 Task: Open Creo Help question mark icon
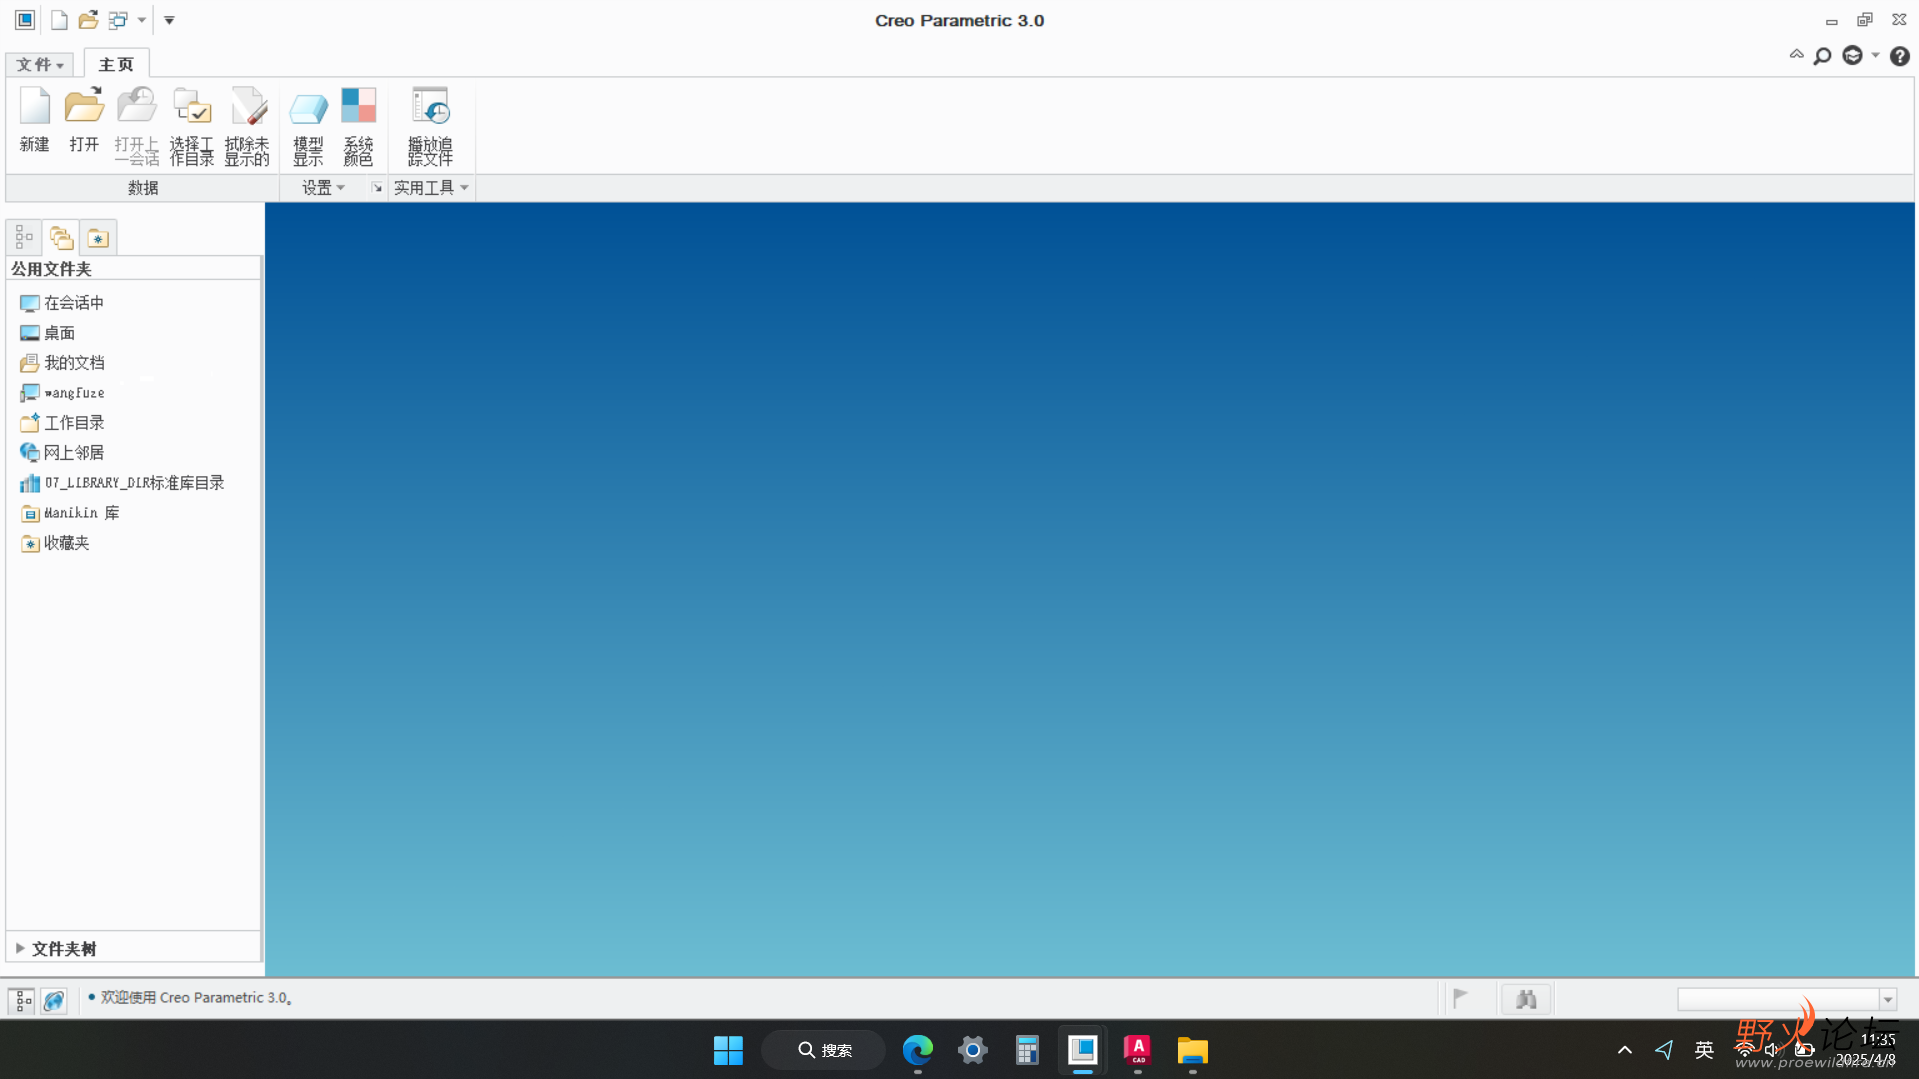(x=1900, y=56)
